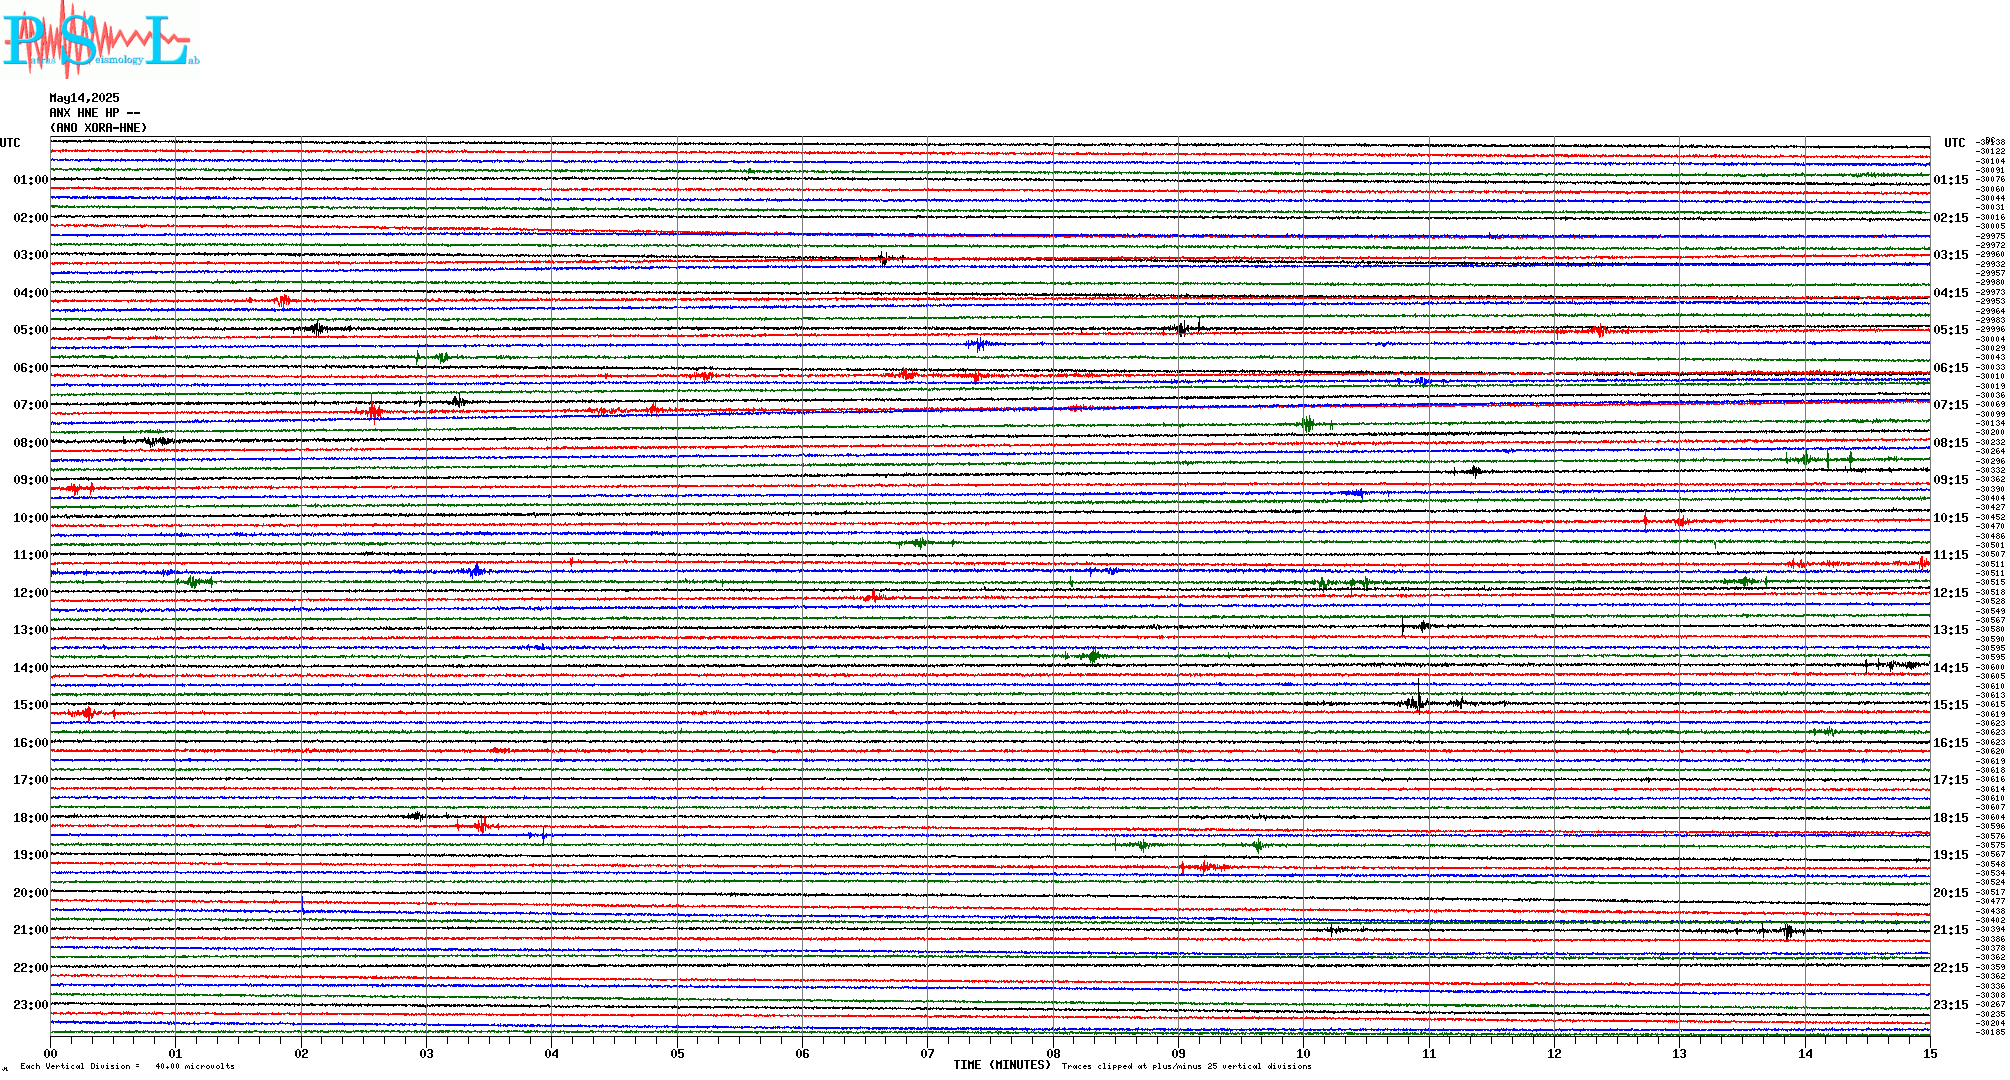Click the 23:15 label on right axis
This screenshot has width=2010, height=1080.
coord(1951,1005)
